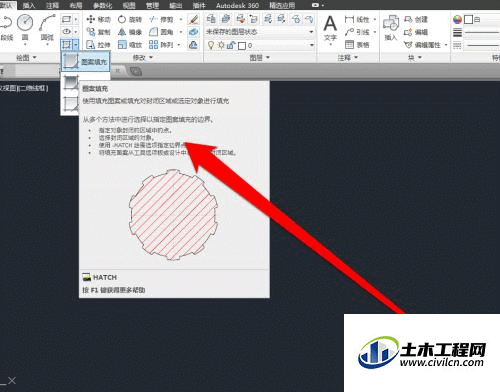Open the Featured Apps (精选应用) tab
Screen dimensions: 500x392
[282, 5]
